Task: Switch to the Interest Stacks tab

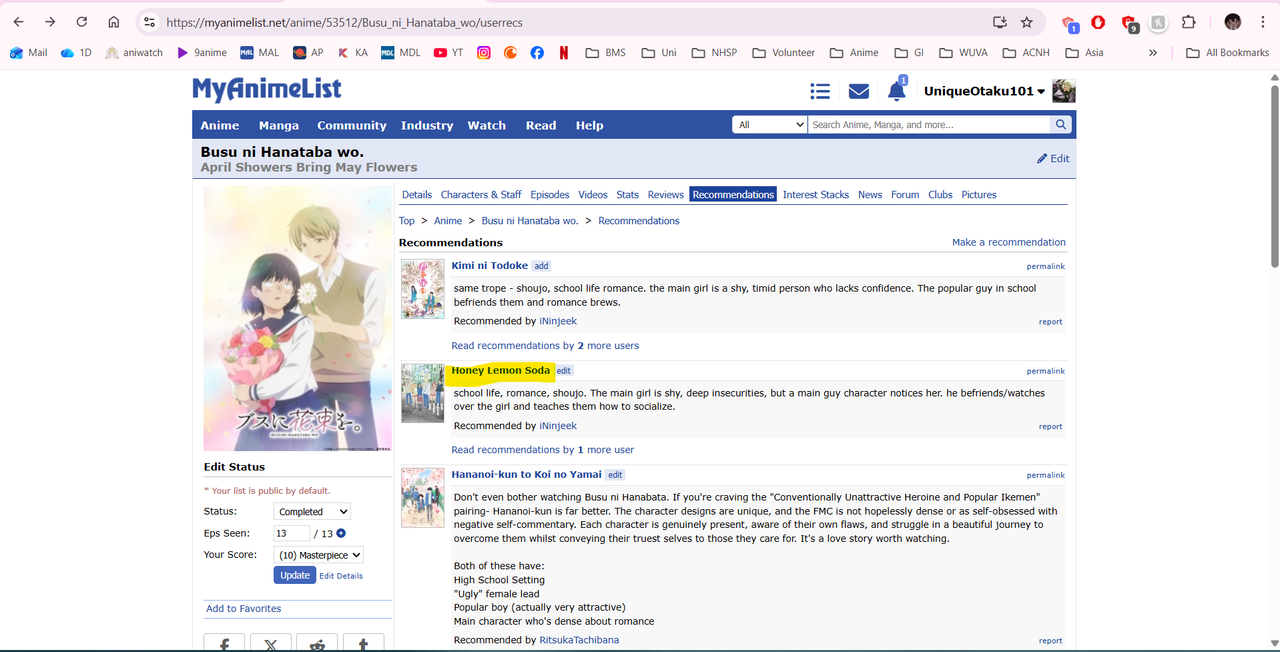Action: [x=816, y=194]
